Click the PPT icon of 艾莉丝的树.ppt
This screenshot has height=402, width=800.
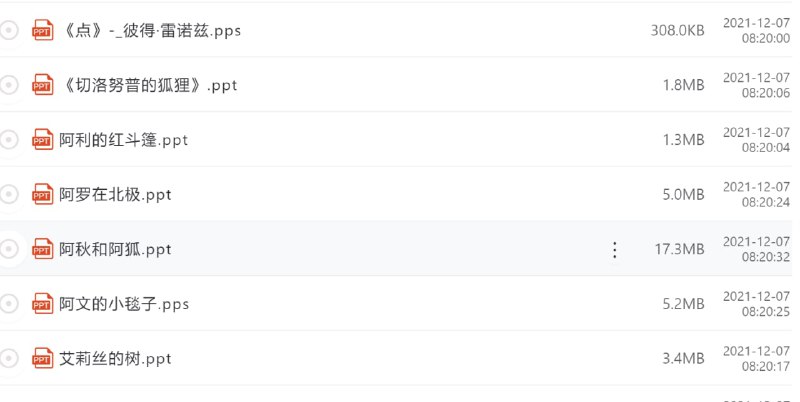(42, 358)
